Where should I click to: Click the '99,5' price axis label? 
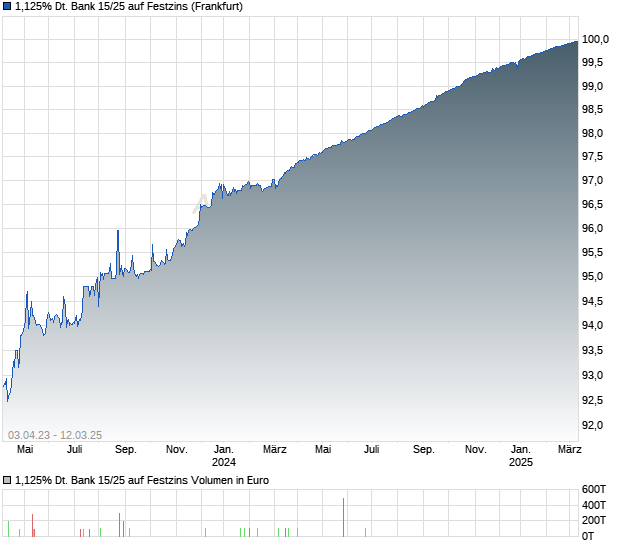(x=592, y=62)
